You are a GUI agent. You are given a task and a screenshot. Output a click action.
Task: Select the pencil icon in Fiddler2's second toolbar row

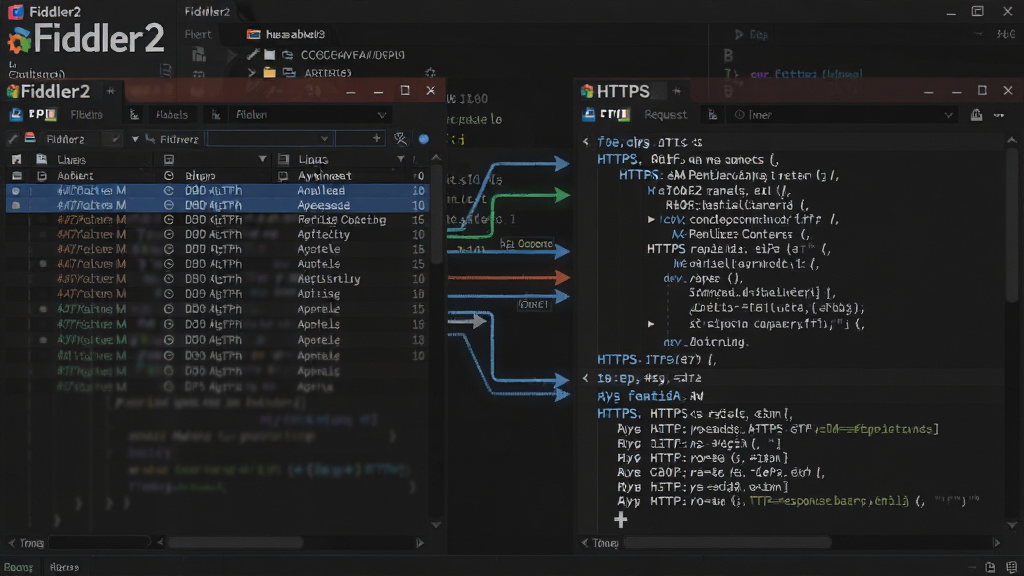point(12,139)
